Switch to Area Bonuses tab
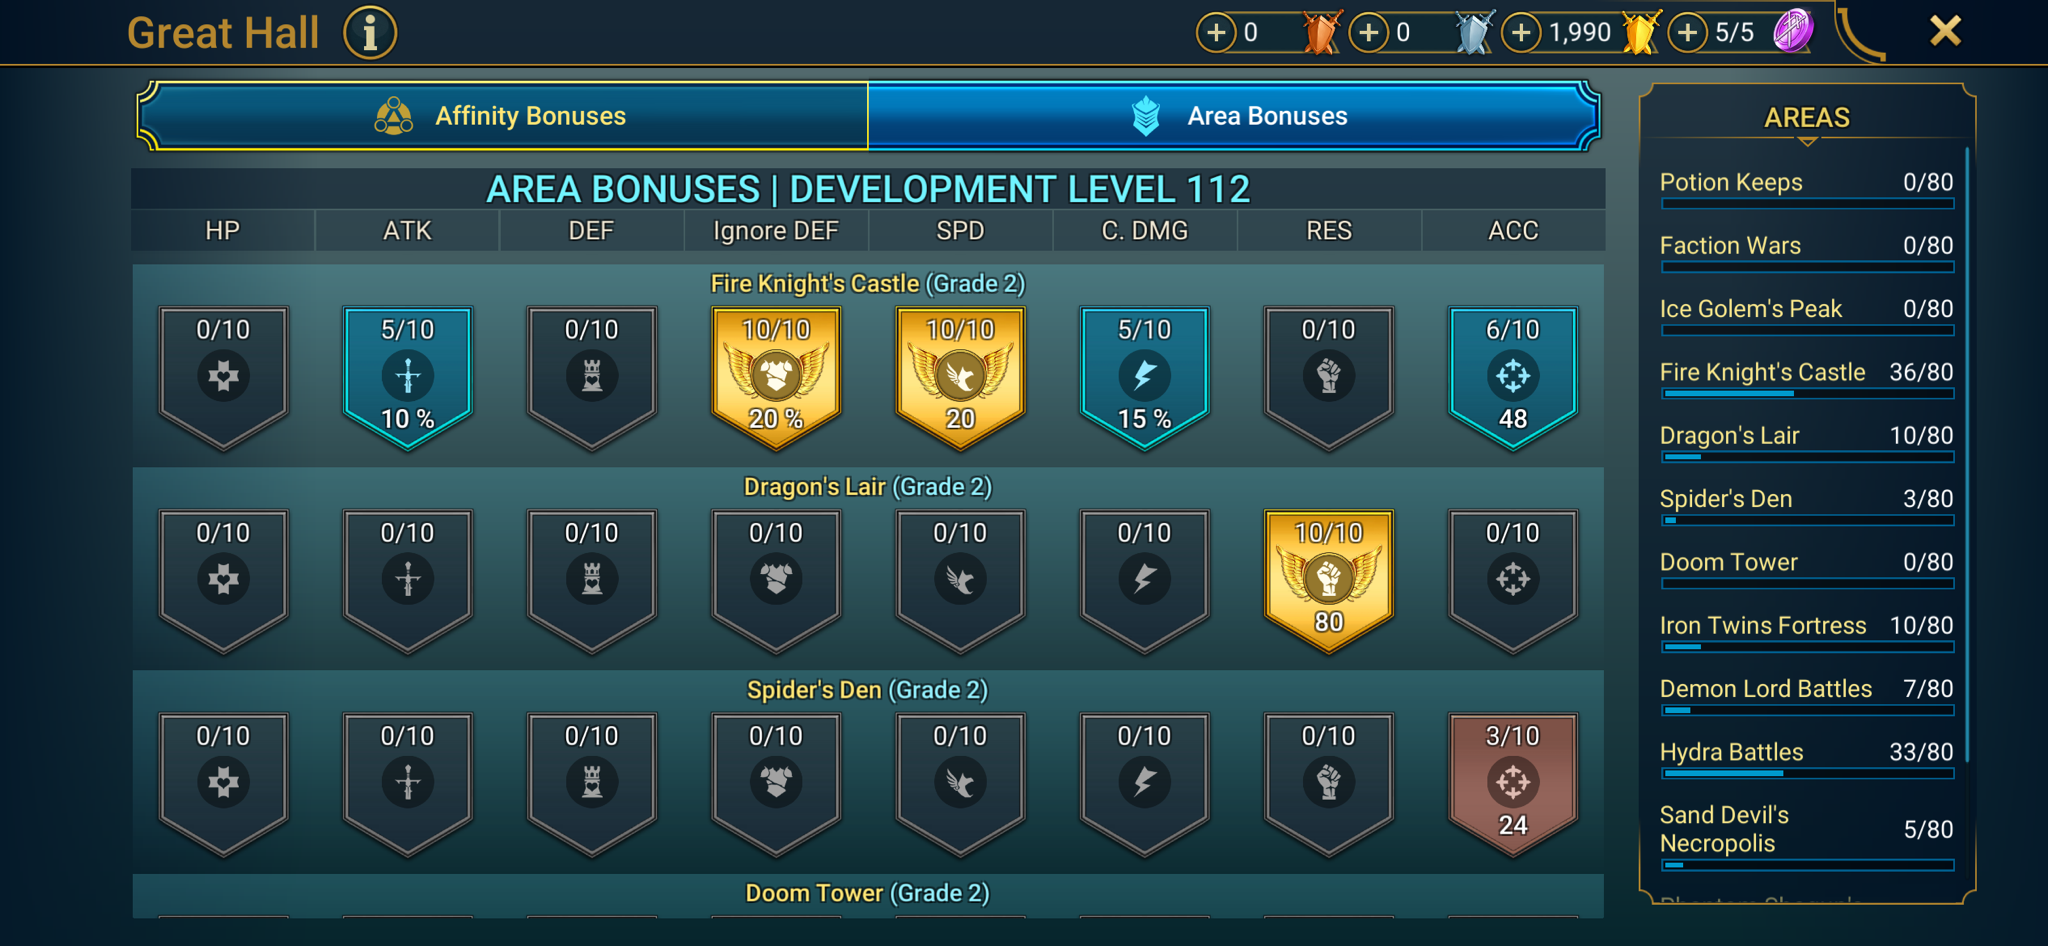The width and height of the screenshot is (2048, 946). click(1234, 116)
